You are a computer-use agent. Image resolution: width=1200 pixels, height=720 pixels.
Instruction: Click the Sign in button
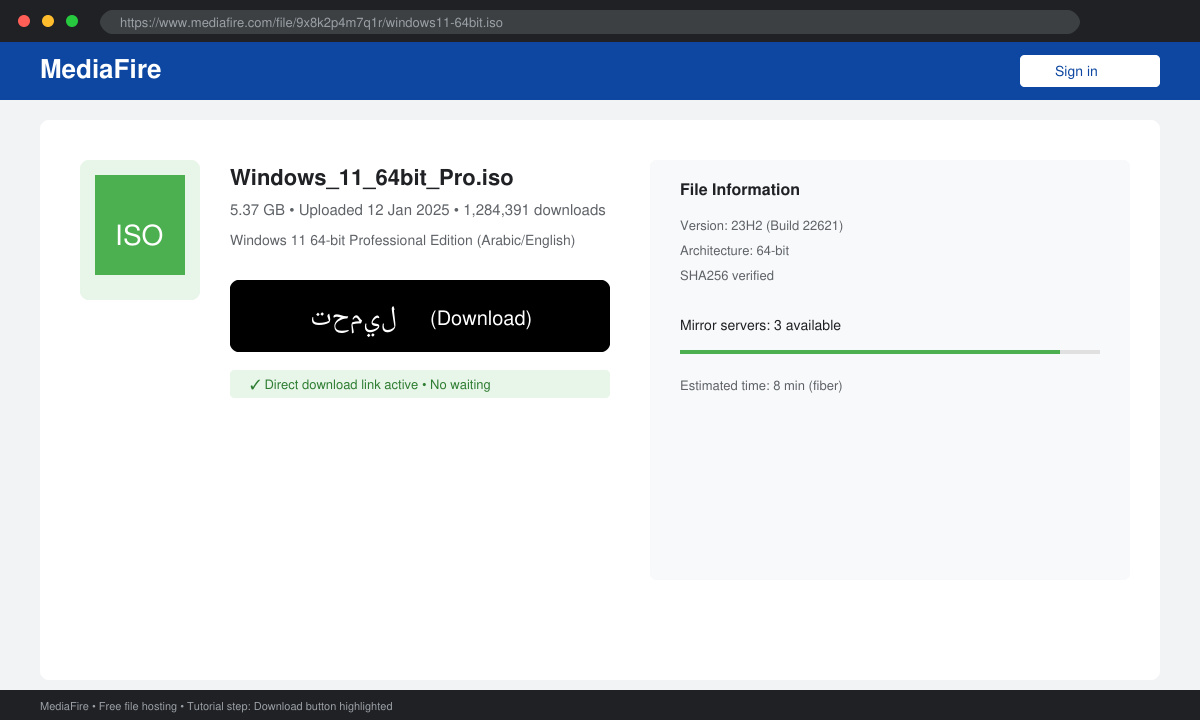coord(1089,71)
